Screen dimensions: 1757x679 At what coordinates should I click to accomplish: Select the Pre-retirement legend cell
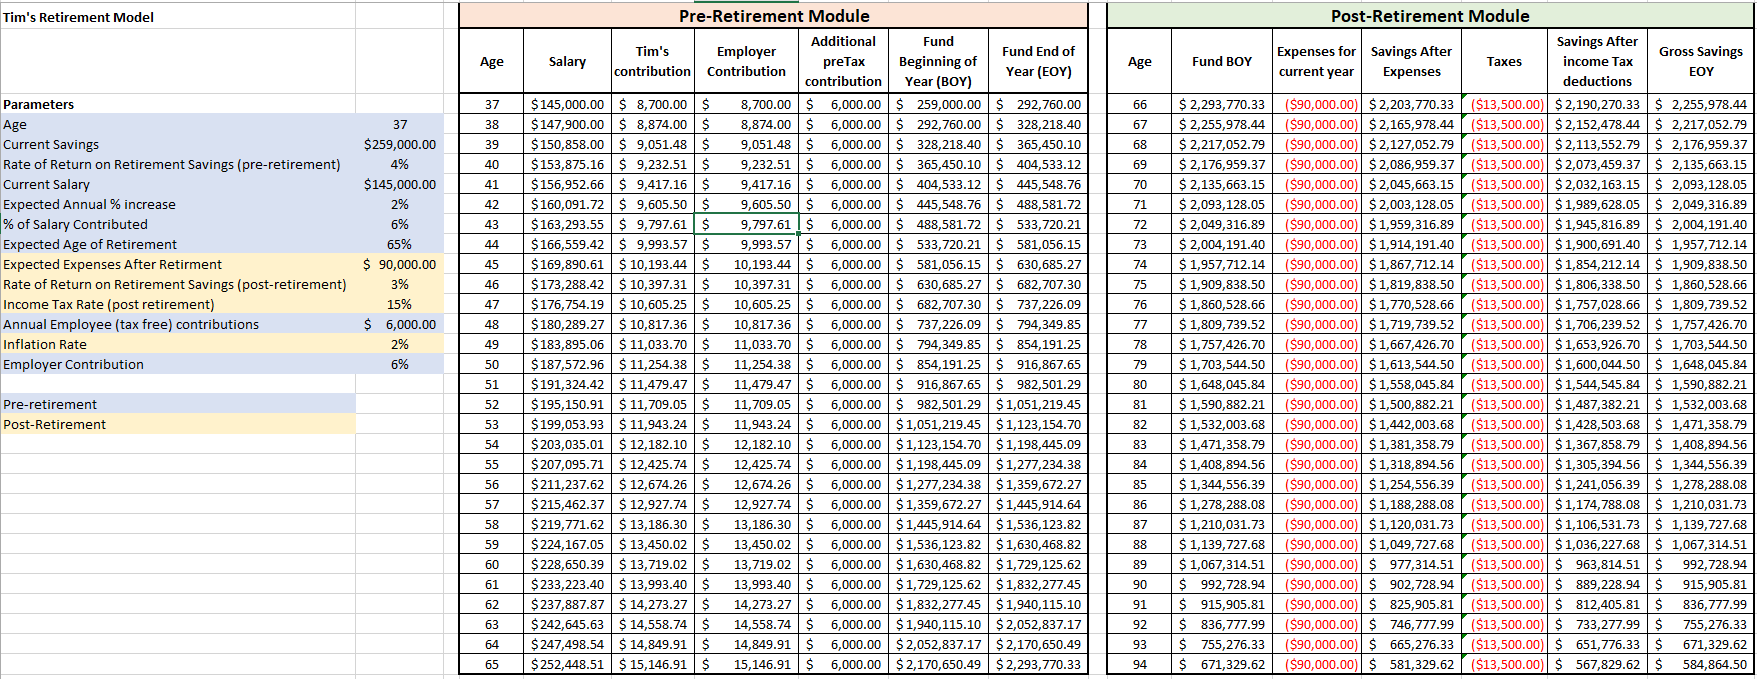(178, 404)
